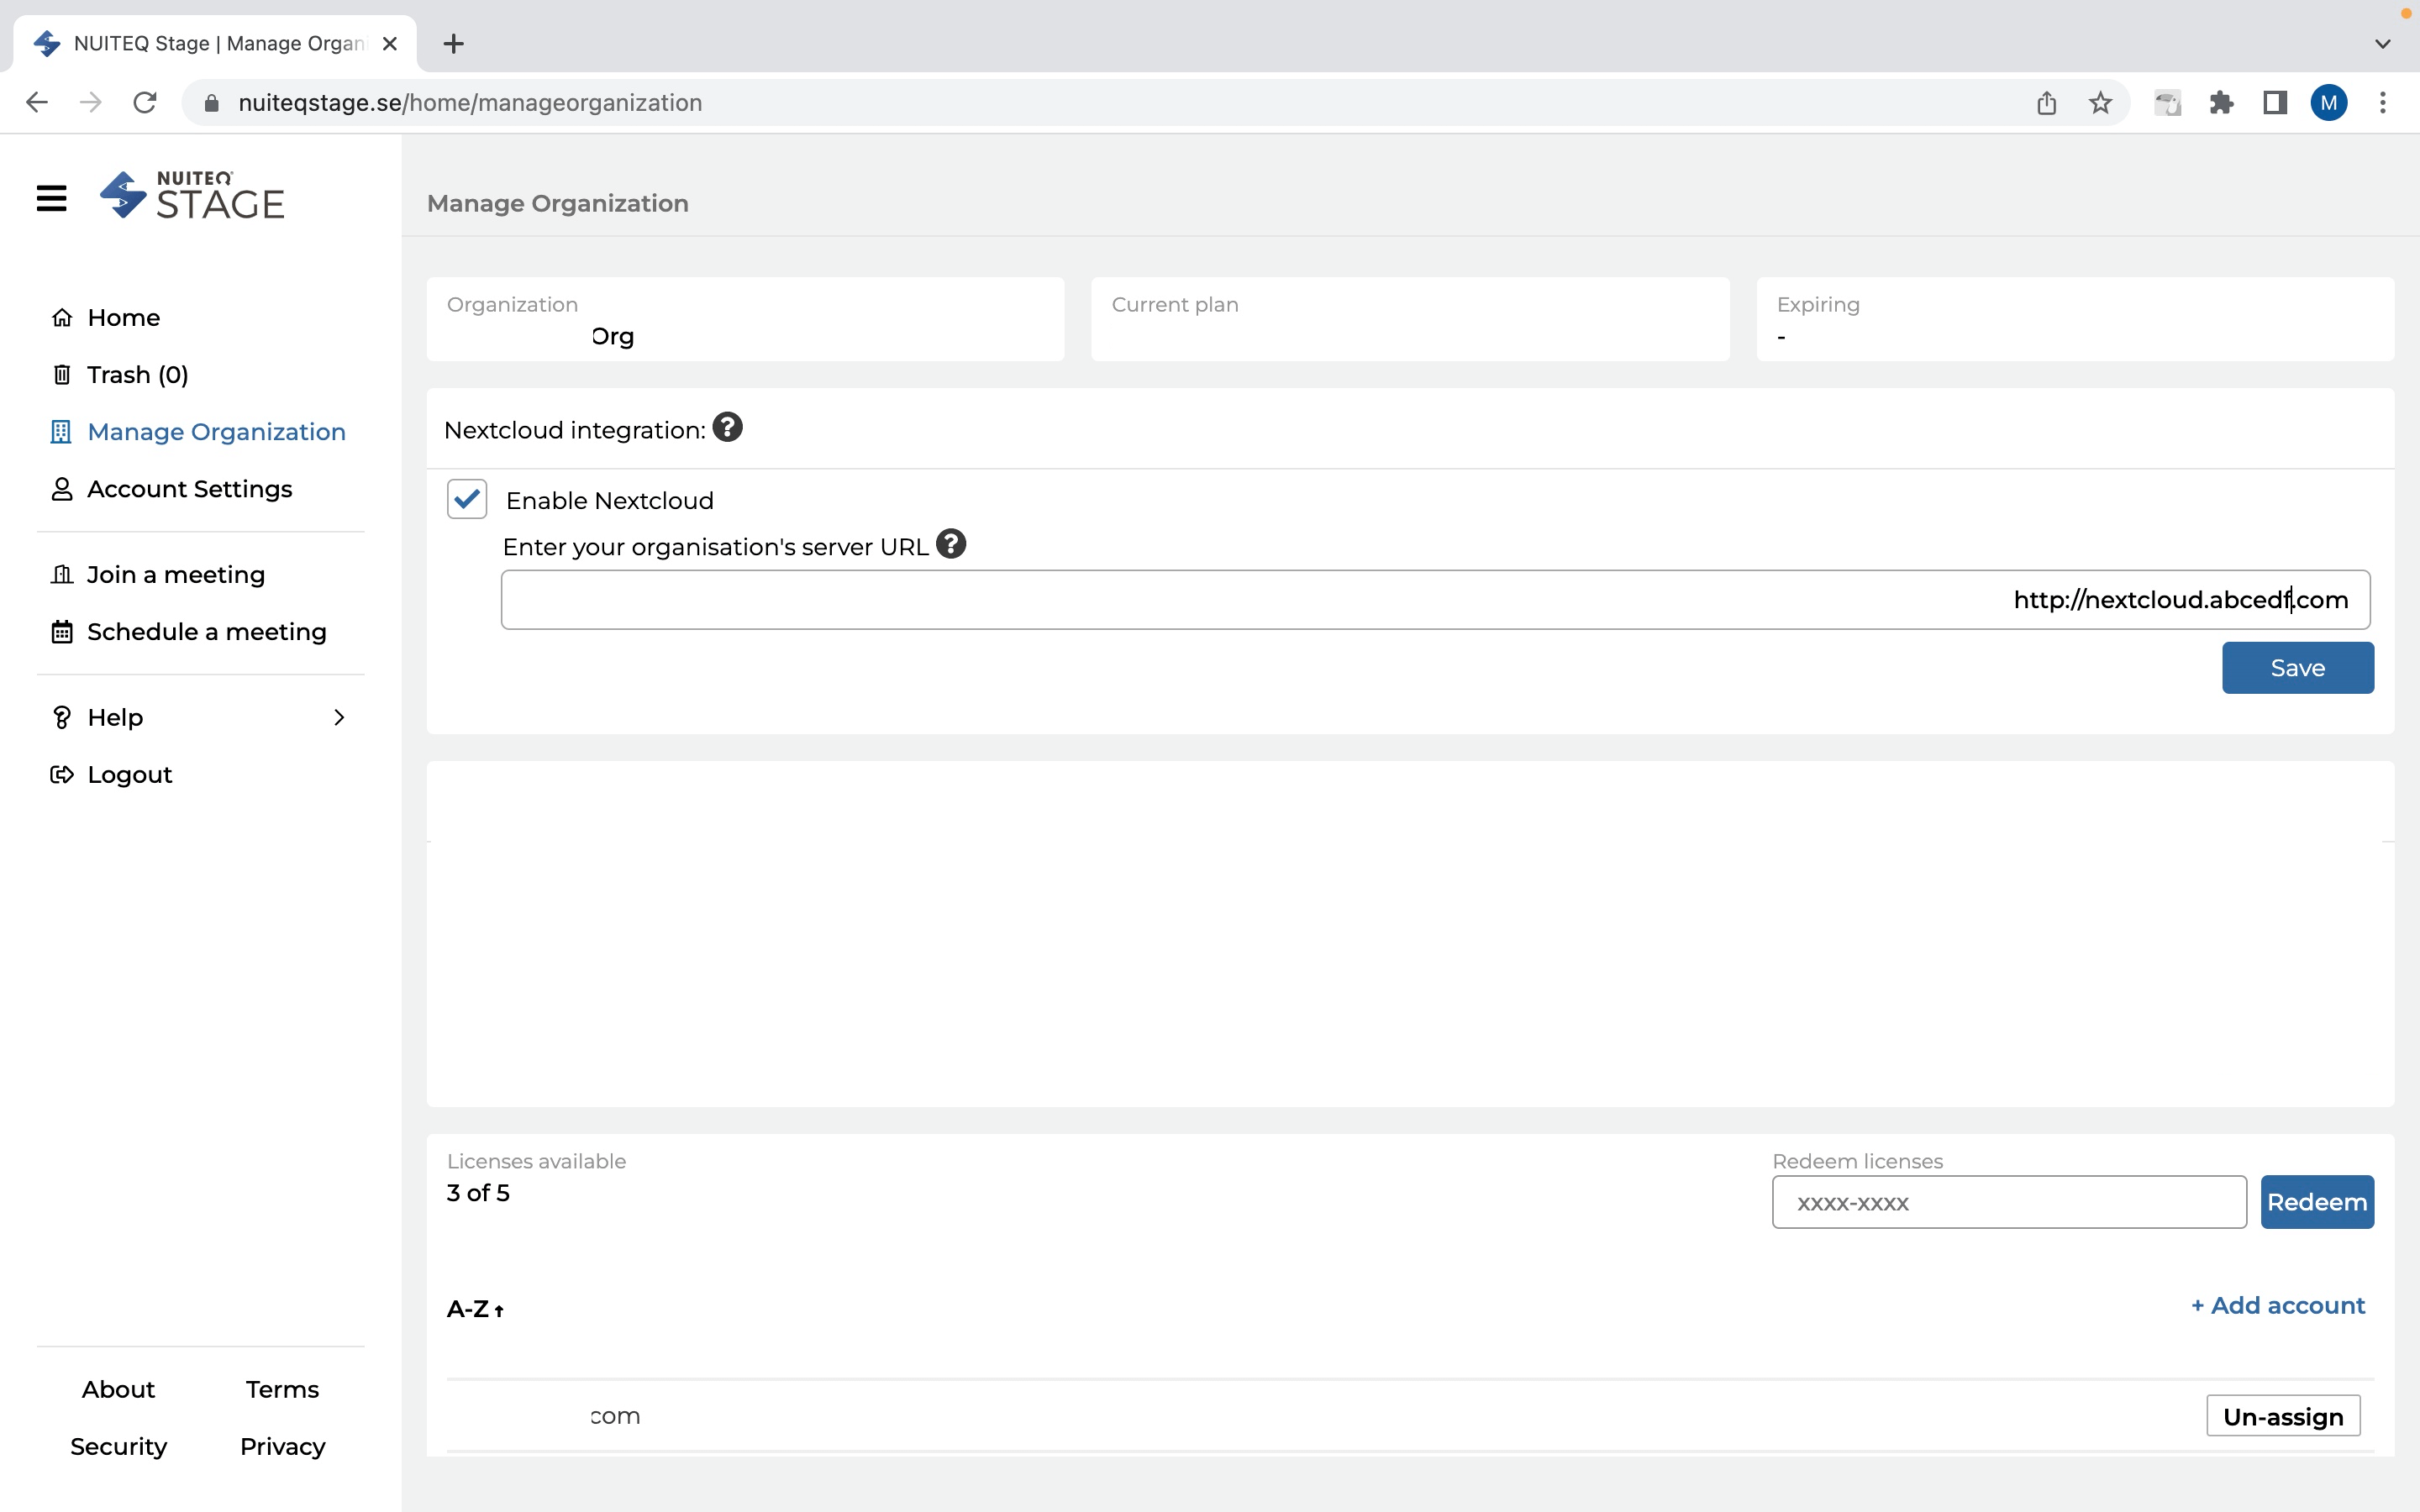The height and width of the screenshot is (1512, 2420).
Task: Click the NUITEQ Stage logo
Action: pyautogui.click(x=192, y=195)
